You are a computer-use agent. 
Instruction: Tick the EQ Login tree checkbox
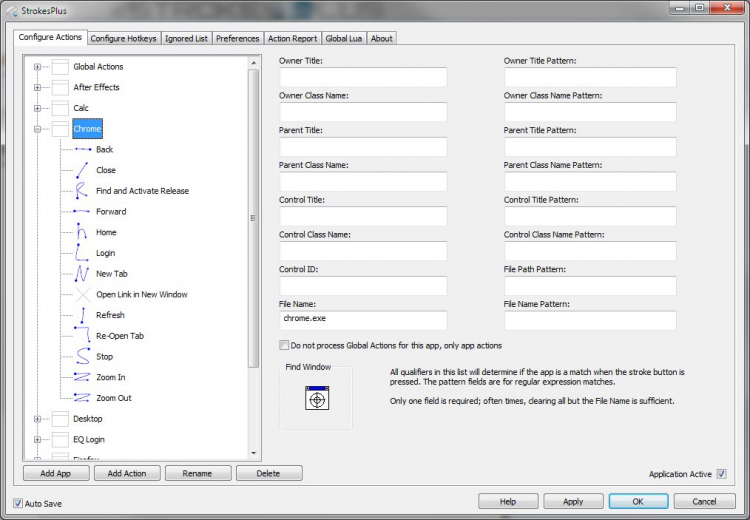[x=60, y=439]
